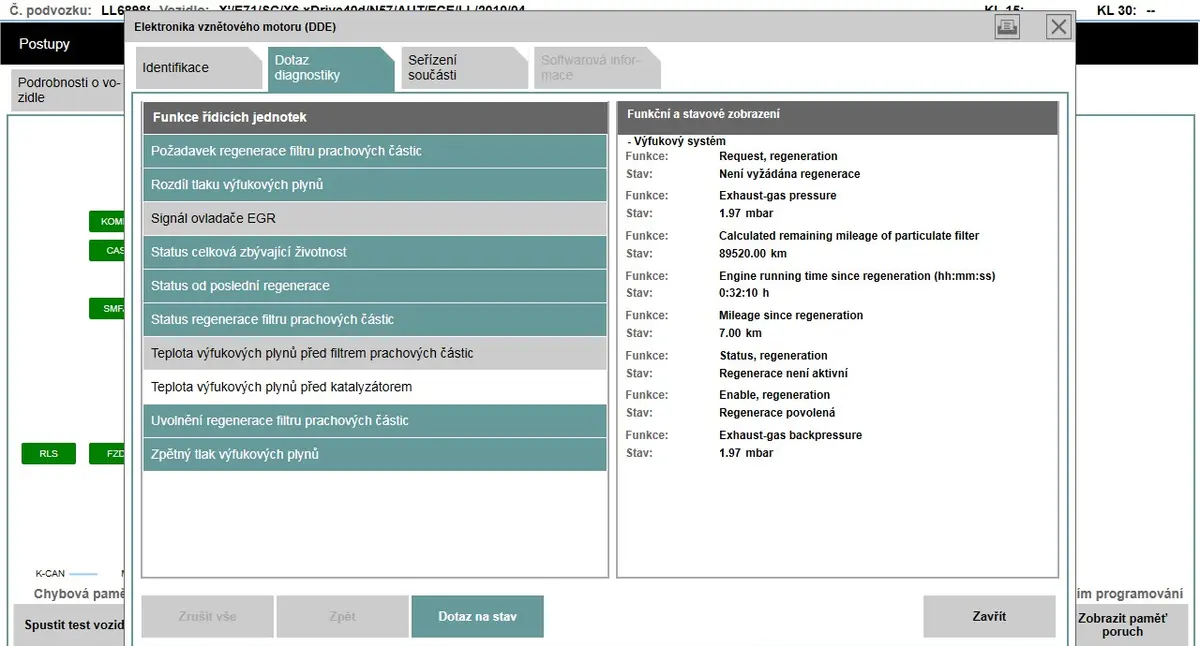Click the Status, regeneration function text
Image resolution: width=1200 pixels, height=646 pixels.
[774, 356]
